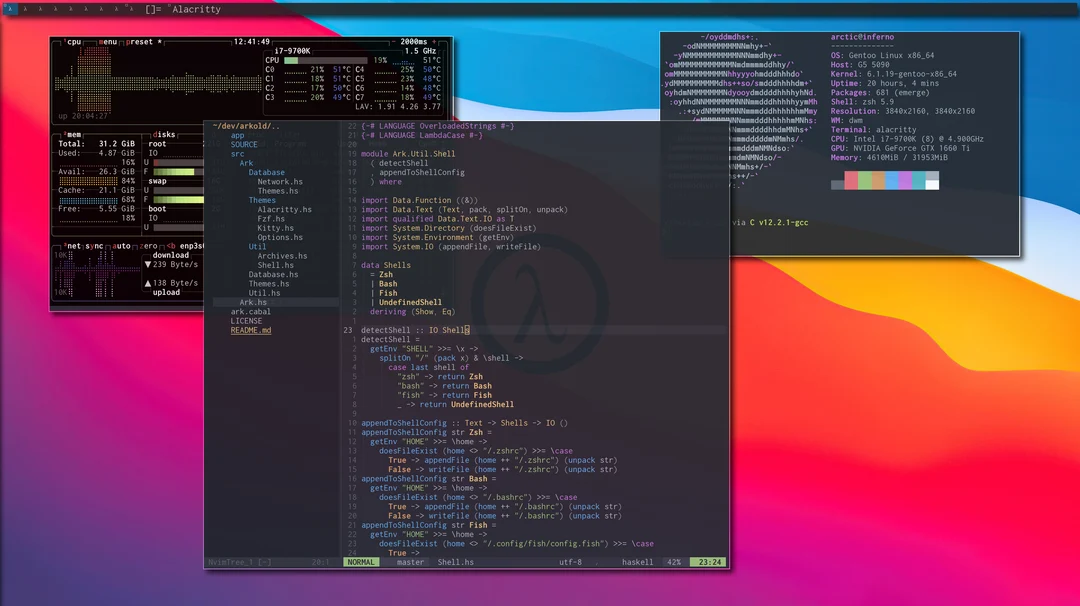Viewport: 1080px width, 606px height.
Task: Open btop's menu from the header
Action: pos(108,42)
